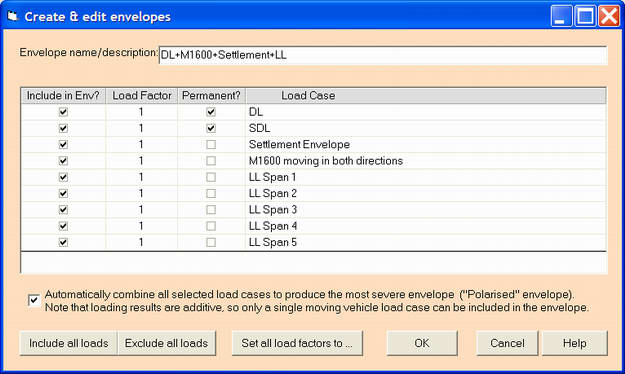This screenshot has width=625, height=374.
Task: Uncheck Include in Env for LL Span 3
Action: (63, 210)
